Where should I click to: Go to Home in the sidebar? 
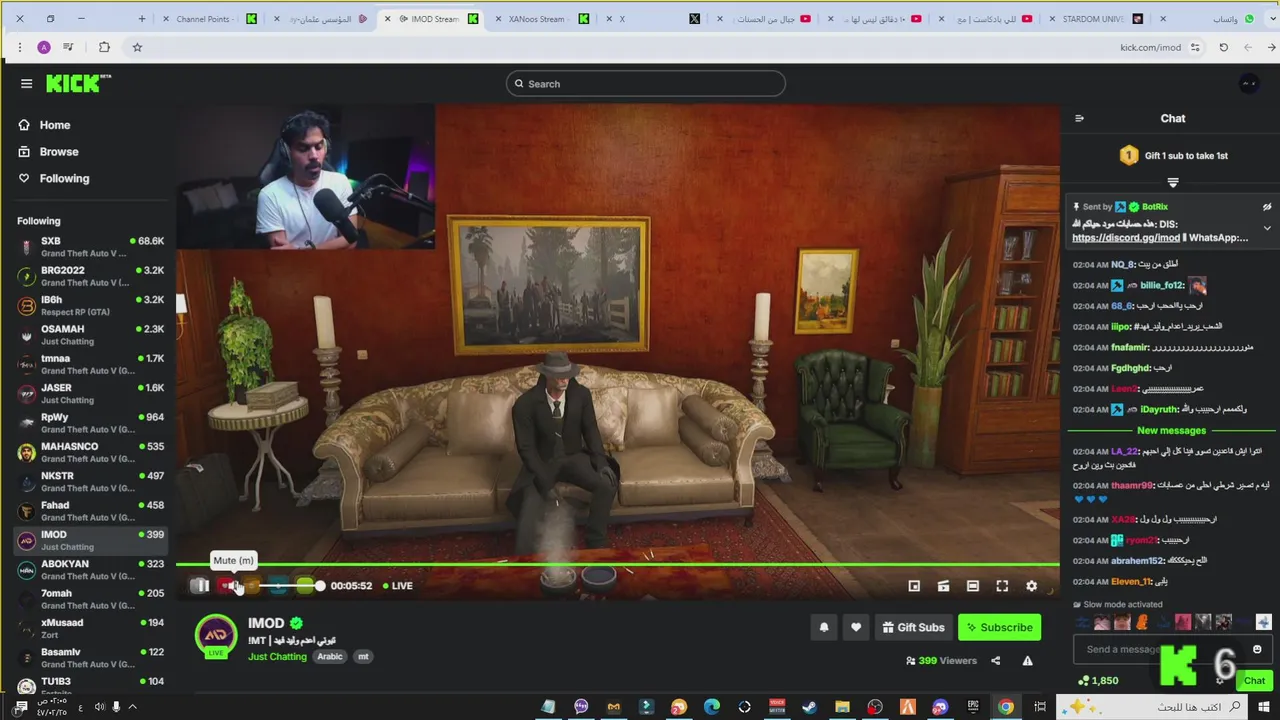coord(45,125)
